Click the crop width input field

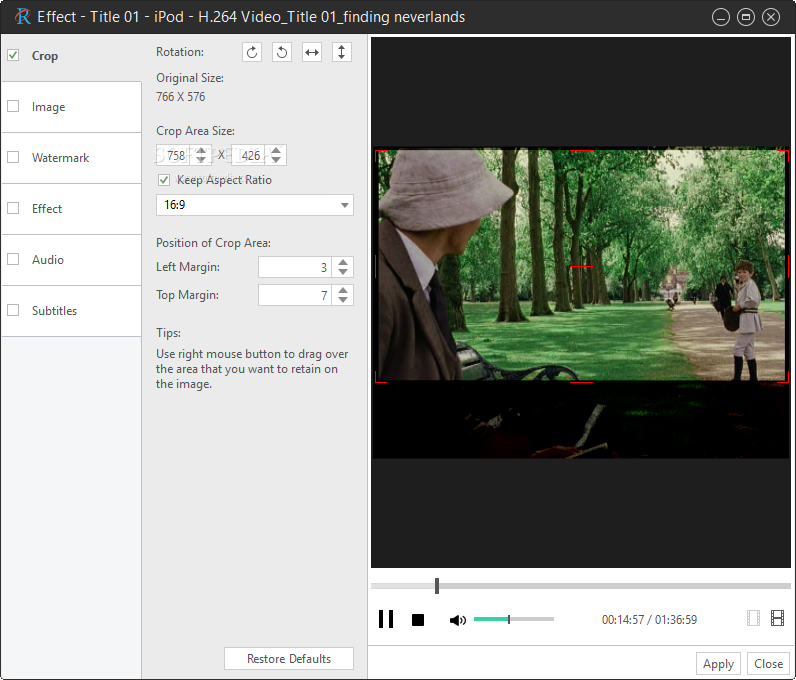tap(174, 155)
